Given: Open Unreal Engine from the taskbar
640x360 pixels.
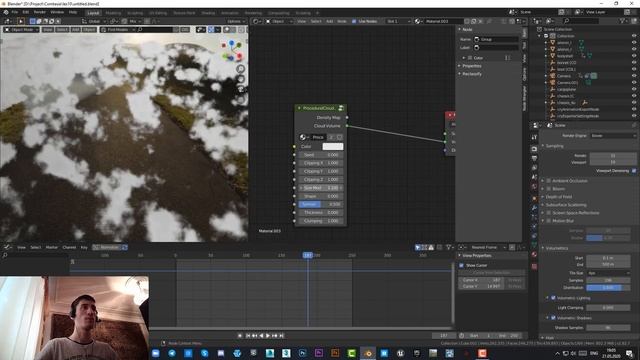Looking at the screenshot, I should click(x=400, y=353).
